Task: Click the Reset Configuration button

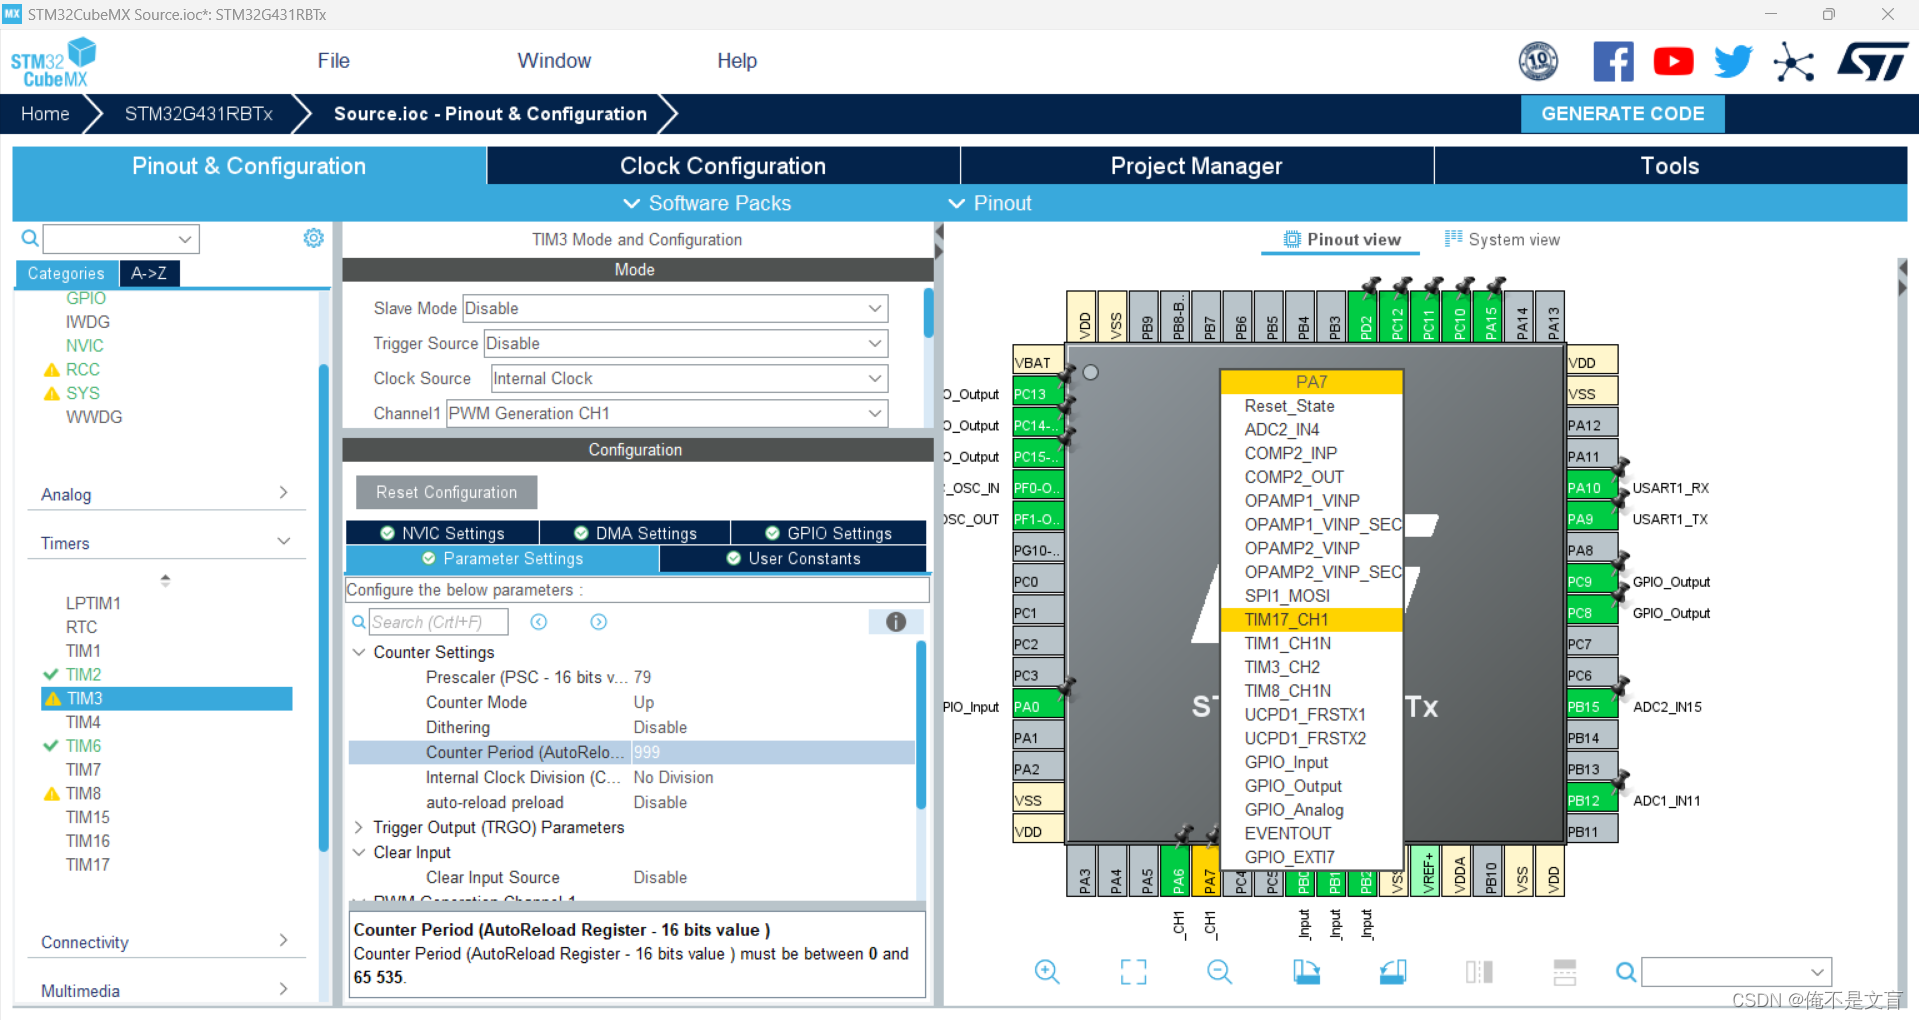Action: click(447, 492)
